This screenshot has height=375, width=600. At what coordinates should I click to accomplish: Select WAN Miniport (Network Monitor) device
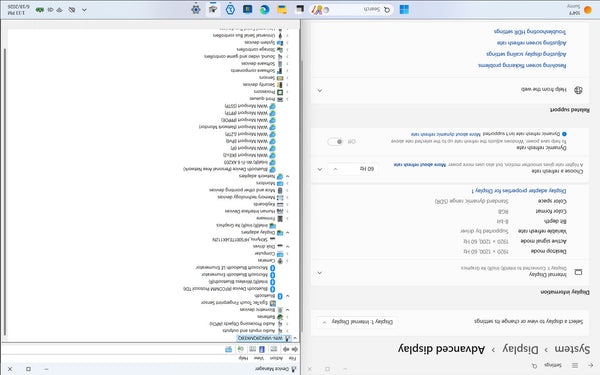point(233,127)
